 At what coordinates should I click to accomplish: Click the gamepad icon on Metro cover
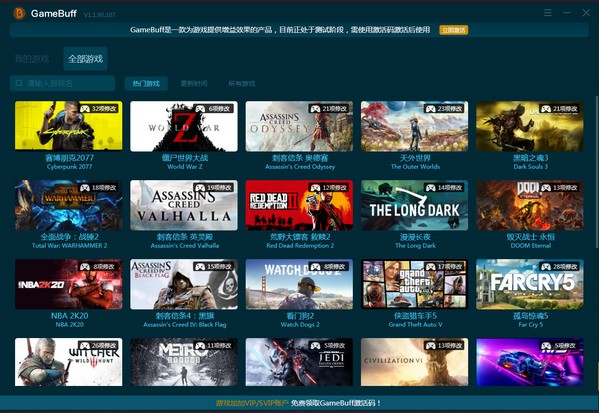pyautogui.click(x=200, y=346)
